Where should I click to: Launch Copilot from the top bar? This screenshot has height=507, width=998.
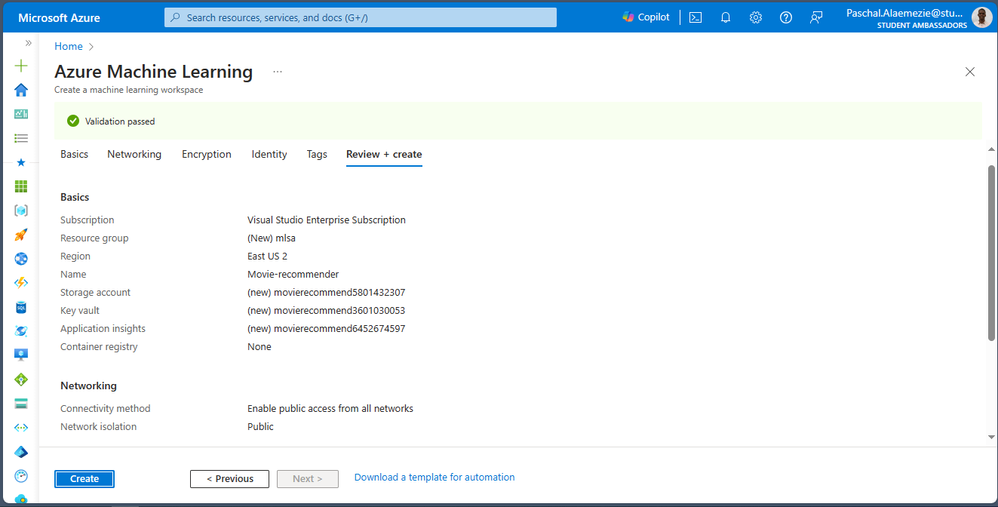point(646,17)
